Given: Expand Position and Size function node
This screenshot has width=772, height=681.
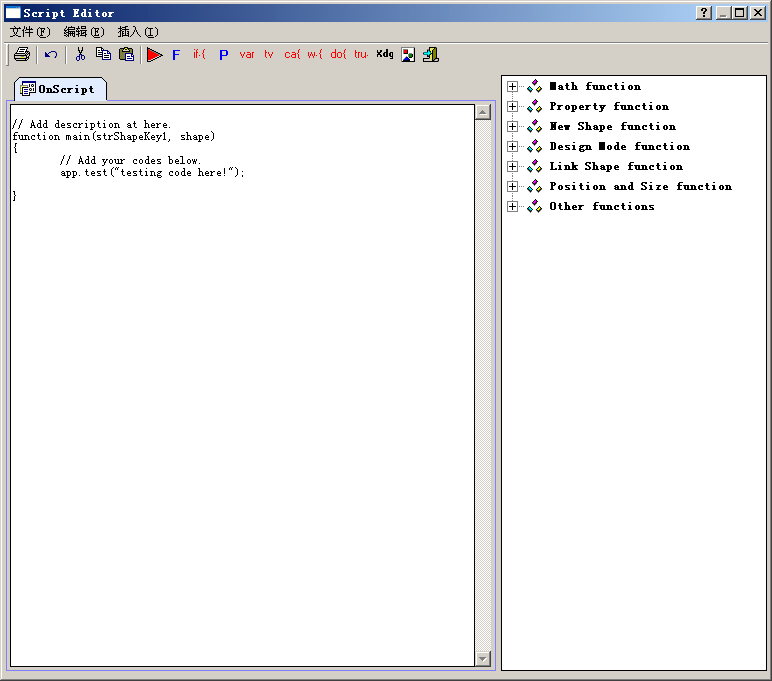Looking at the screenshot, I should coord(512,186).
